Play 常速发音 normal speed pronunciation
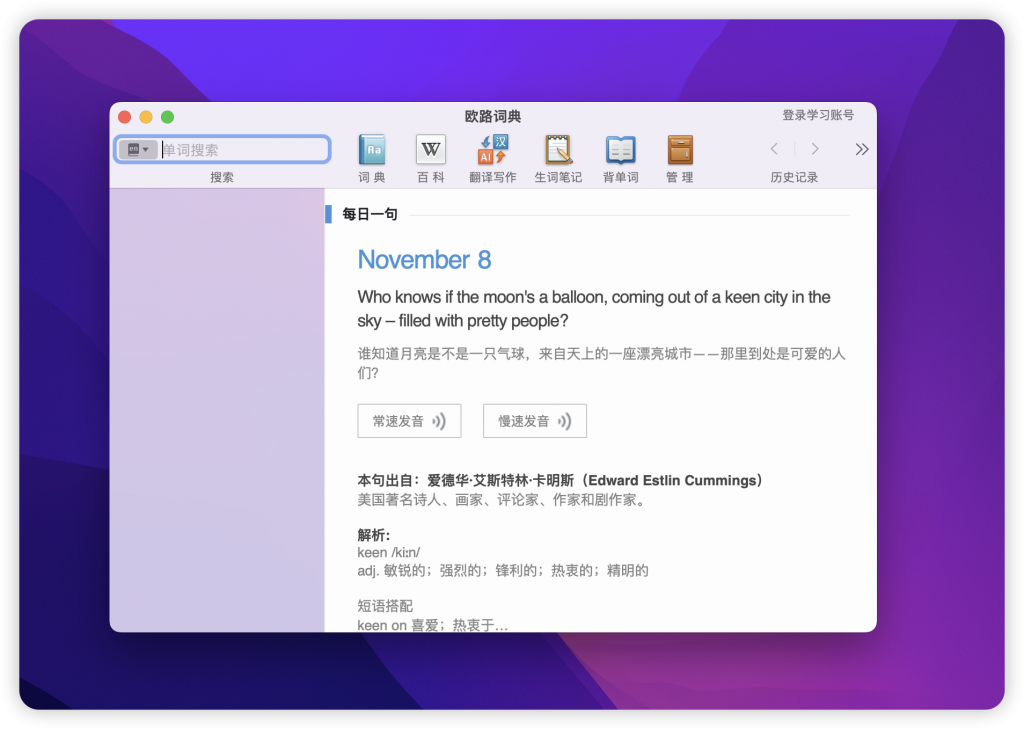1024x729 pixels. point(409,421)
